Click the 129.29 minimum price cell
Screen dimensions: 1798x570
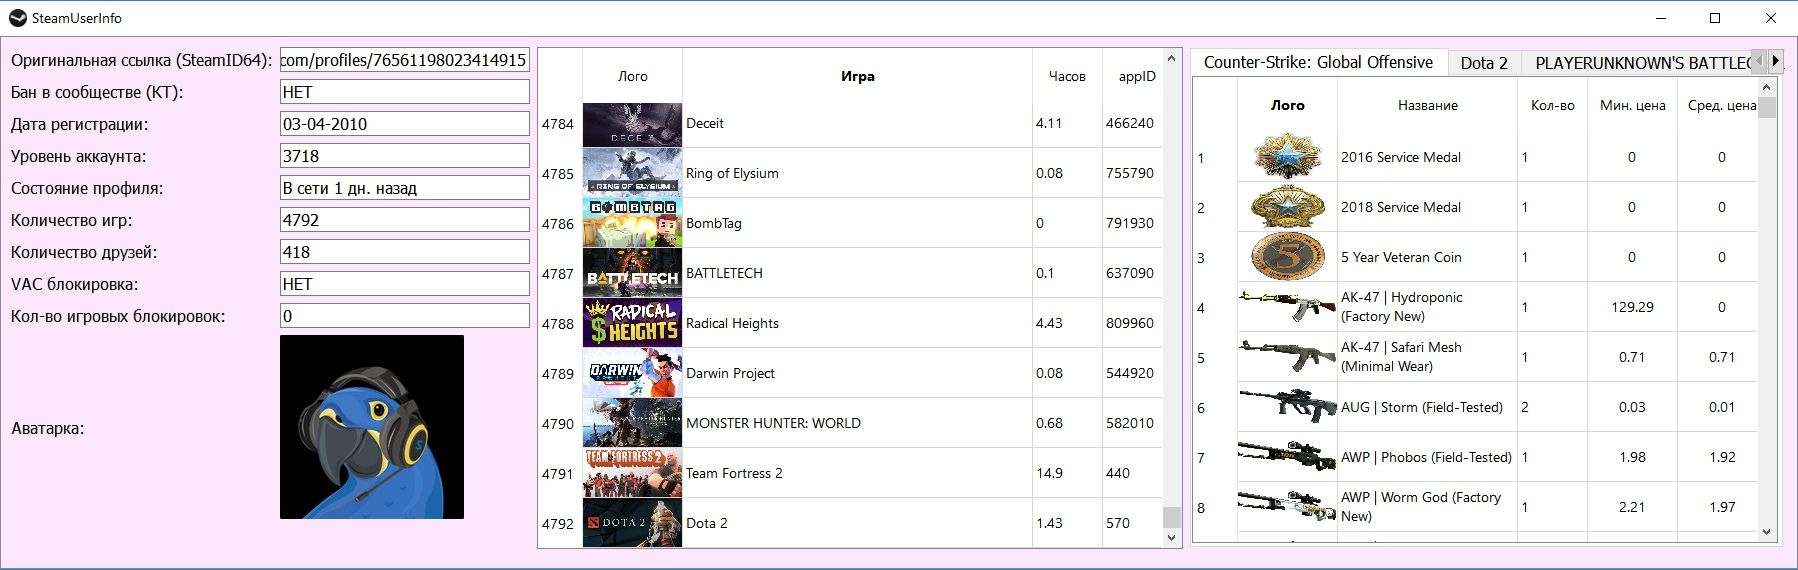click(x=1632, y=307)
